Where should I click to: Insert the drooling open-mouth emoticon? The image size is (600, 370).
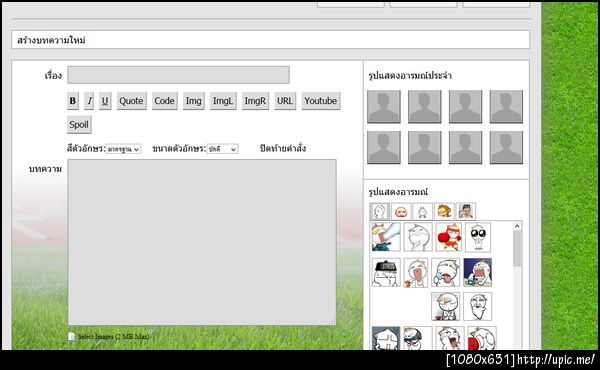tap(450, 338)
